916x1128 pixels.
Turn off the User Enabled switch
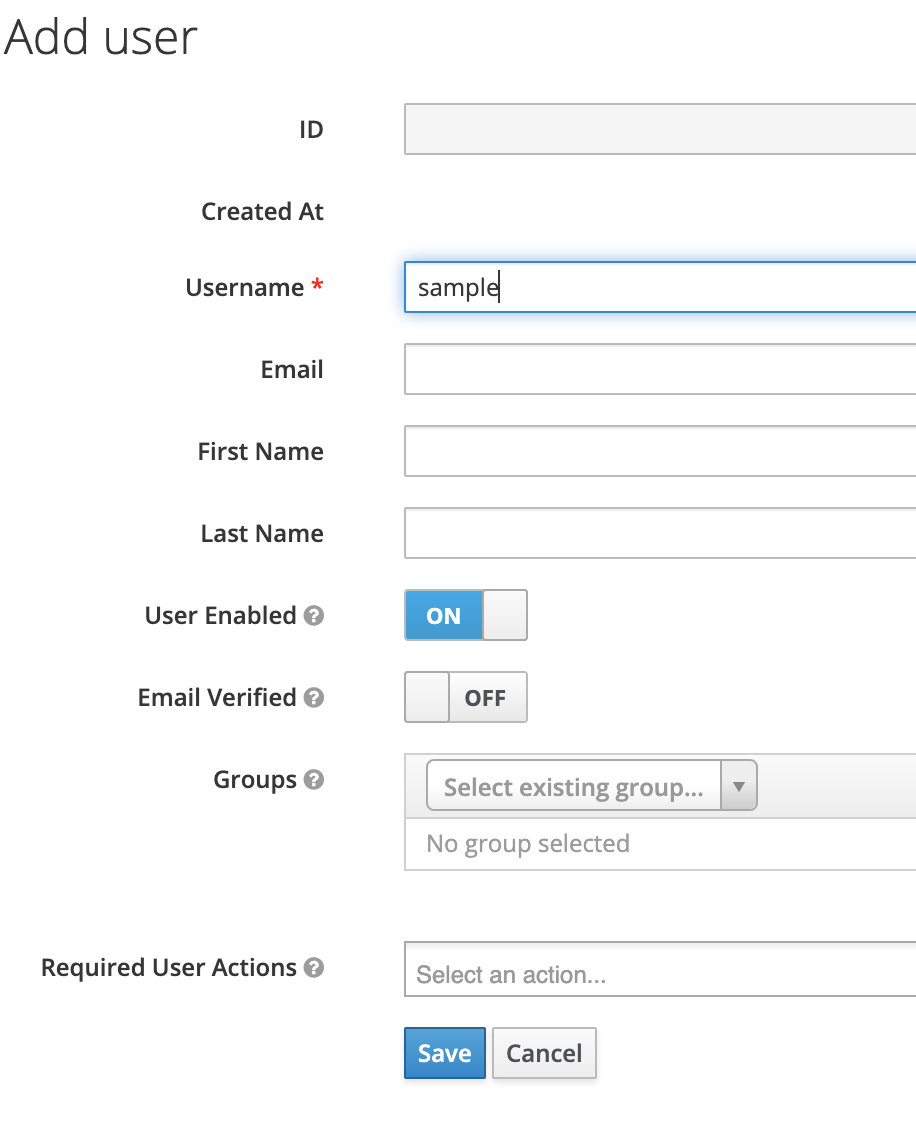(465, 615)
